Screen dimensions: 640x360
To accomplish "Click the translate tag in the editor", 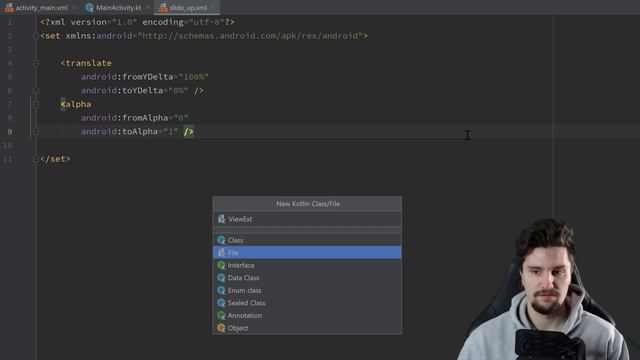I will click(x=86, y=63).
